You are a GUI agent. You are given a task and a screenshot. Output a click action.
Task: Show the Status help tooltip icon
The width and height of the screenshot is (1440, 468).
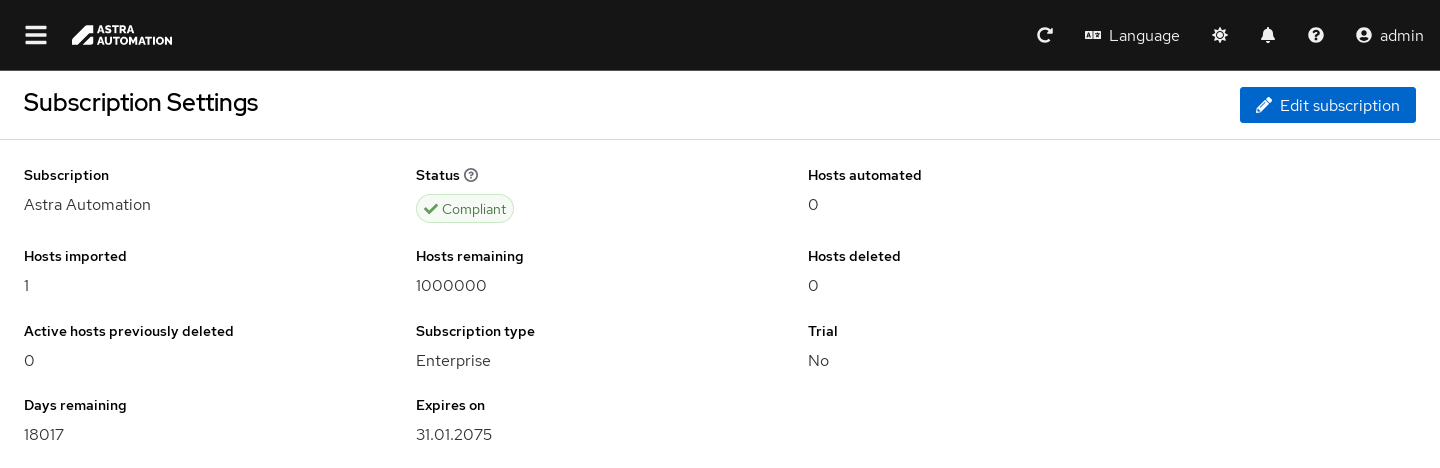pos(471,175)
